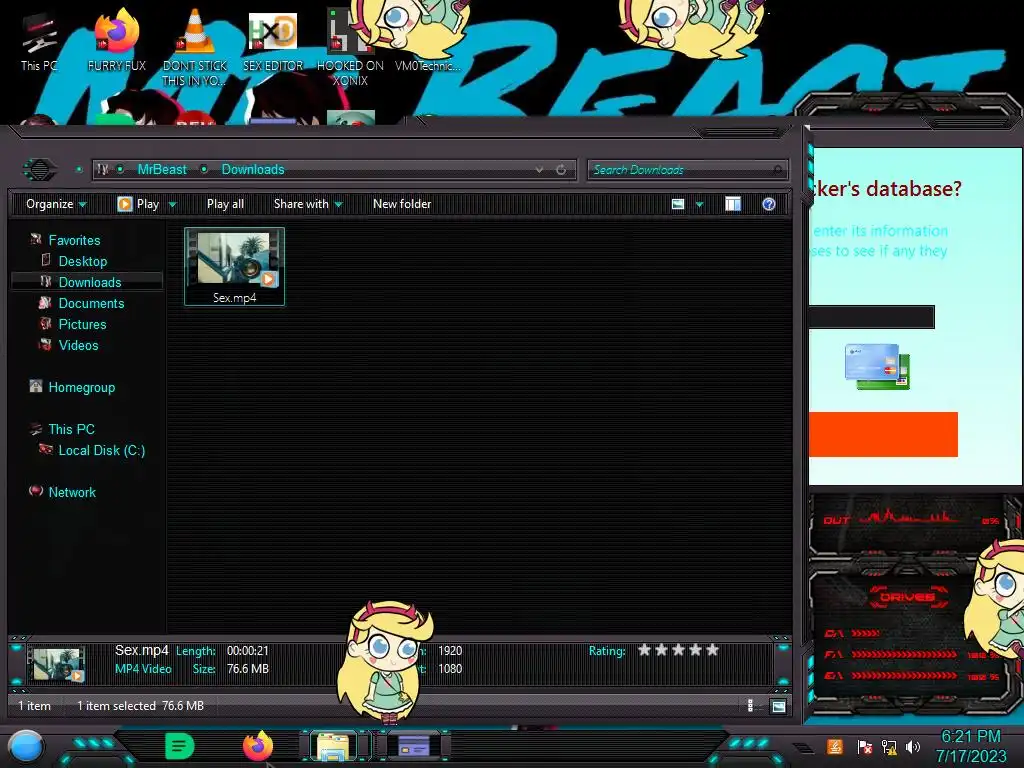Open File Explorer taskbar button
Screen dimensions: 1024x768
click(x=334, y=746)
